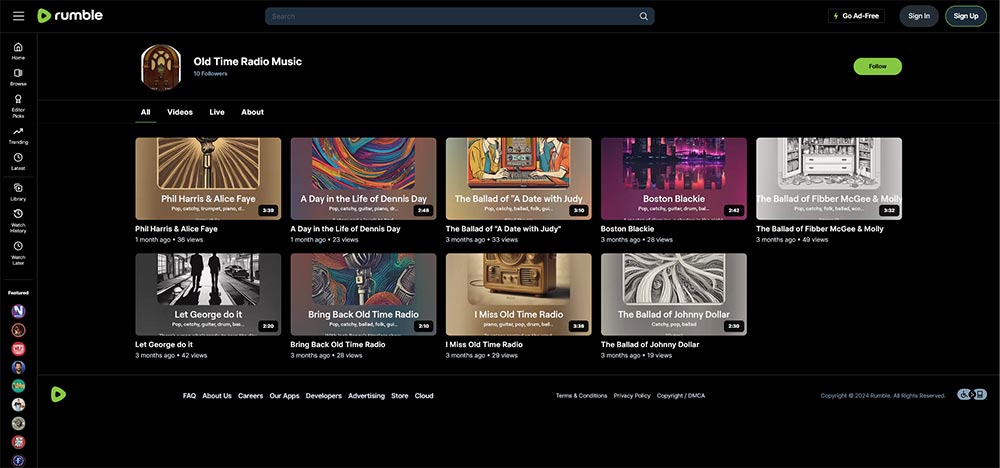Open the featured channel avatar with letter N
The height and width of the screenshot is (468, 1000).
[18, 311]
